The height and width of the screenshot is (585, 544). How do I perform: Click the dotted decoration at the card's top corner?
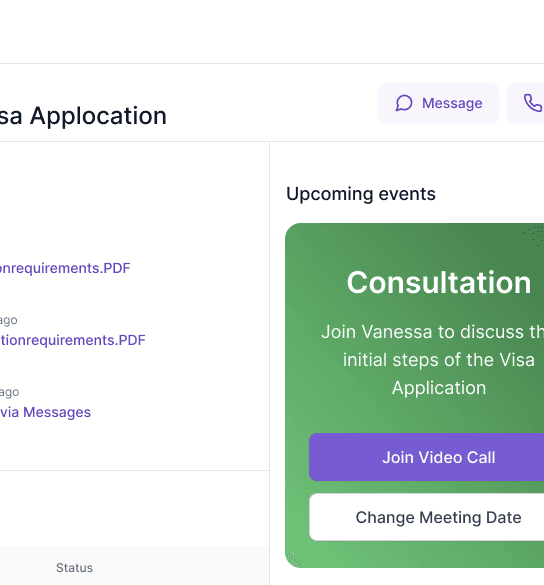[x=534, y=235]
